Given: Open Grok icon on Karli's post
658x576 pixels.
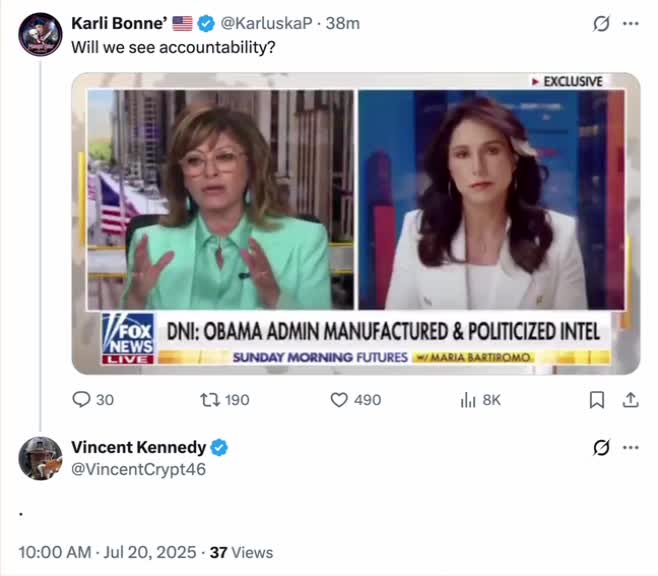Looking at the screenshot, I should [601, 23].
